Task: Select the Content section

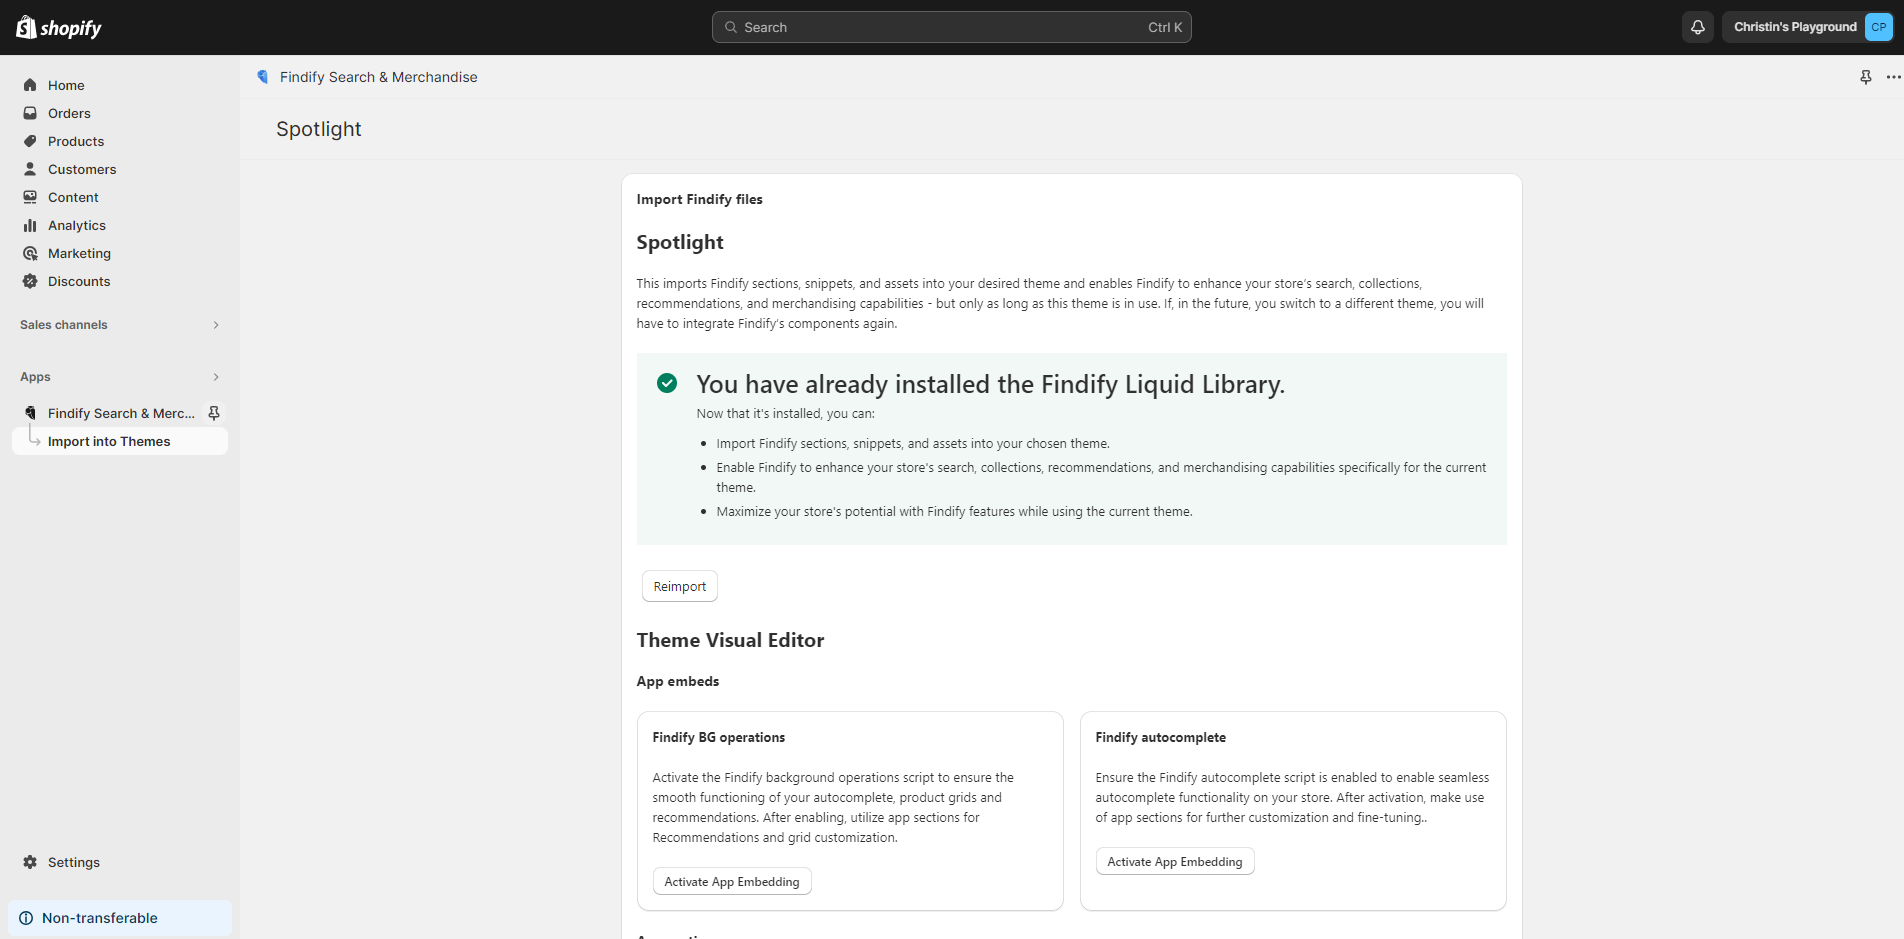Action: tap(73, 197)
